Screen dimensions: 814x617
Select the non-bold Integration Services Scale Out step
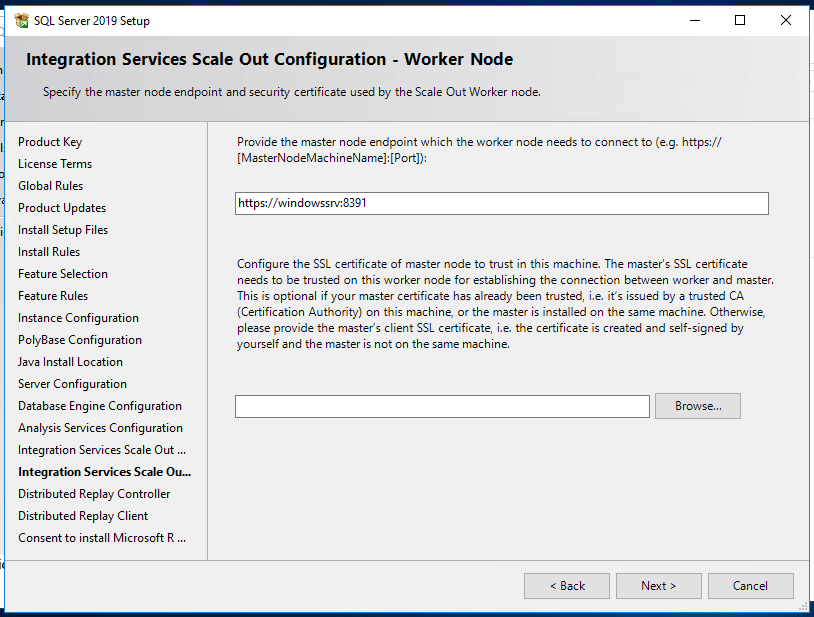[x=102, y=450]
